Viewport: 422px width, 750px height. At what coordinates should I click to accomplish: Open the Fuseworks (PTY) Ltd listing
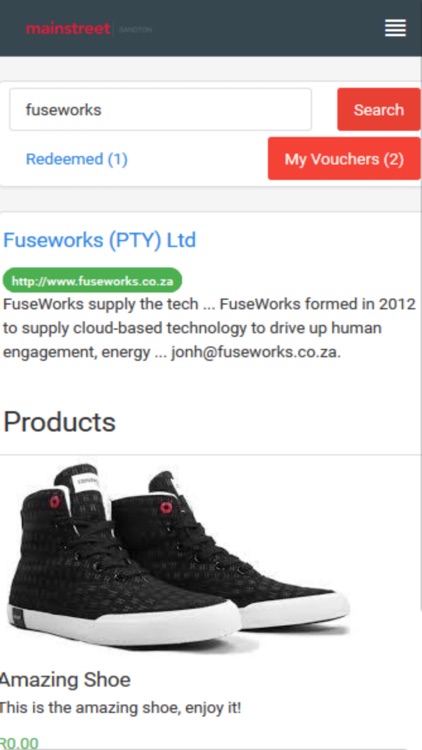click(100, 240)
